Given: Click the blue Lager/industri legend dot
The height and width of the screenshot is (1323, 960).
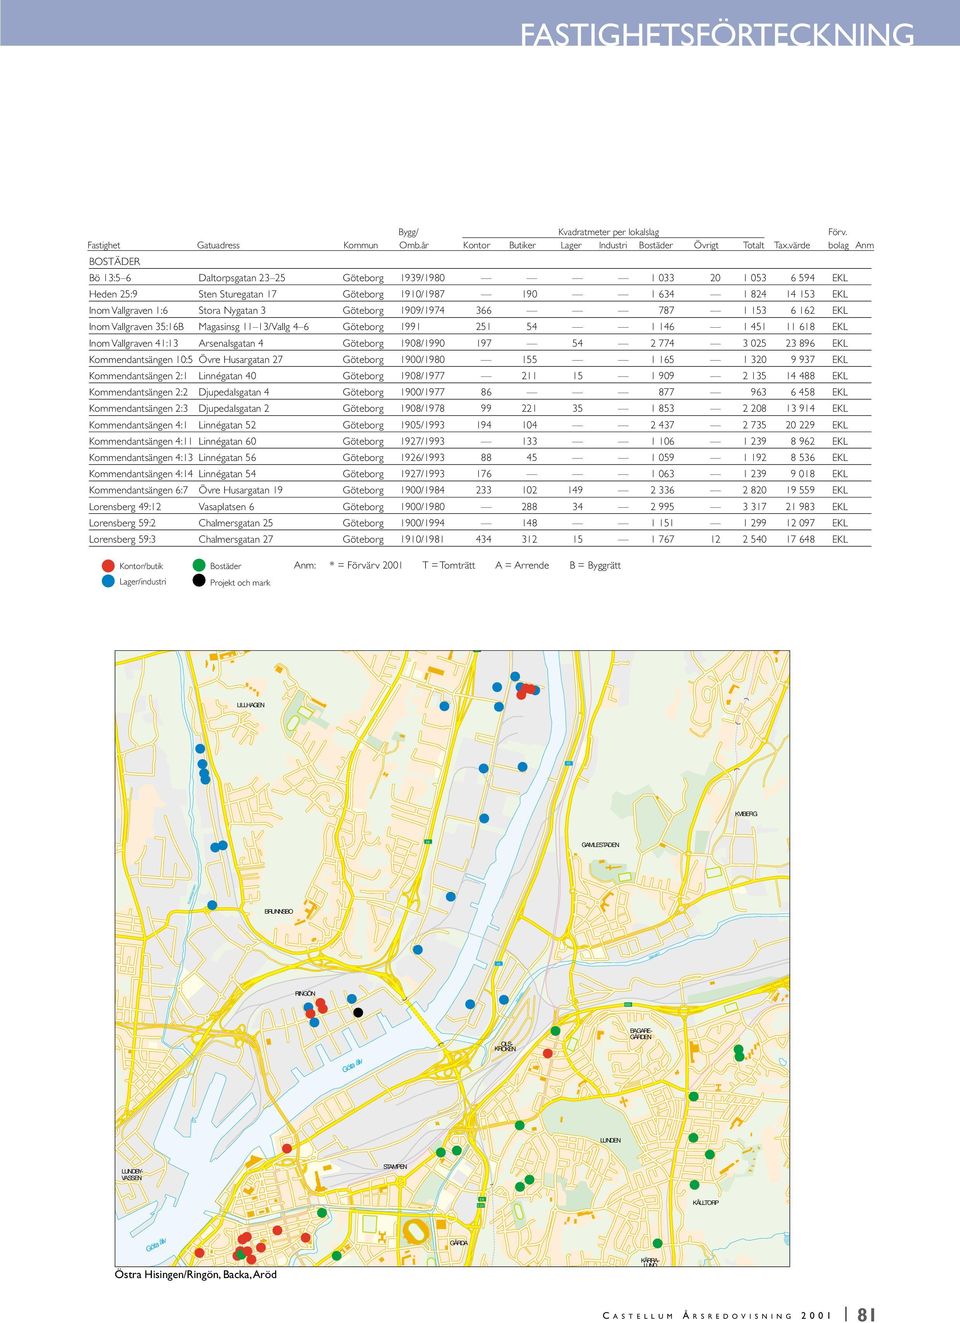Looking at the screenshot, I should pos(108,581).
